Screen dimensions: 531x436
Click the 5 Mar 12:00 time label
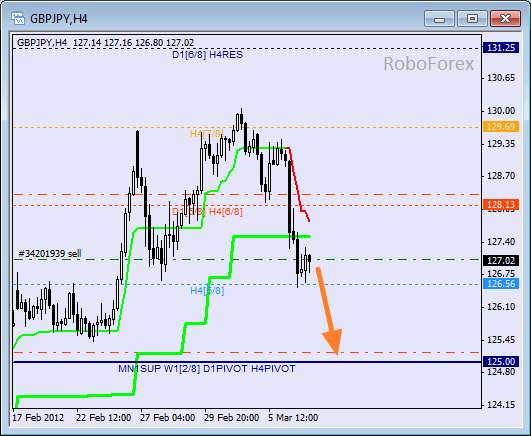coord(293,417)
